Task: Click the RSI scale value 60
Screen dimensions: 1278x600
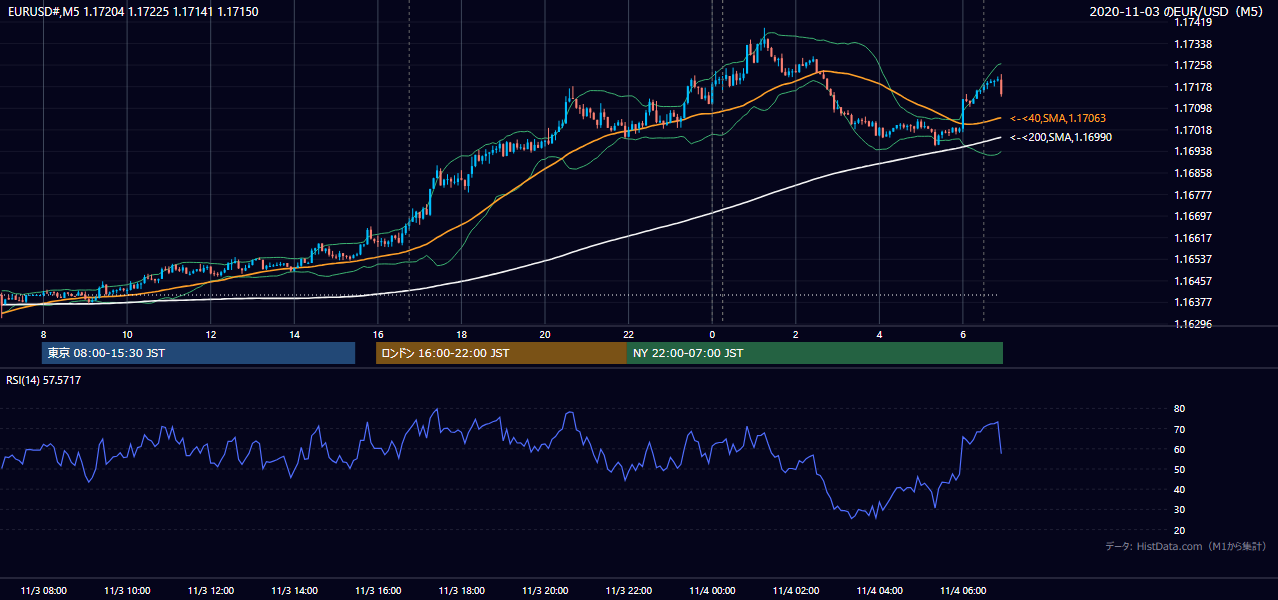Action: click(1180, 449)
